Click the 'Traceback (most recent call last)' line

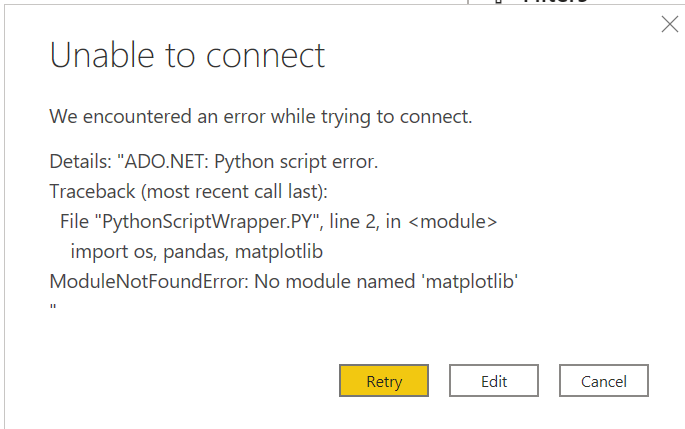click(x=188, y=192)
